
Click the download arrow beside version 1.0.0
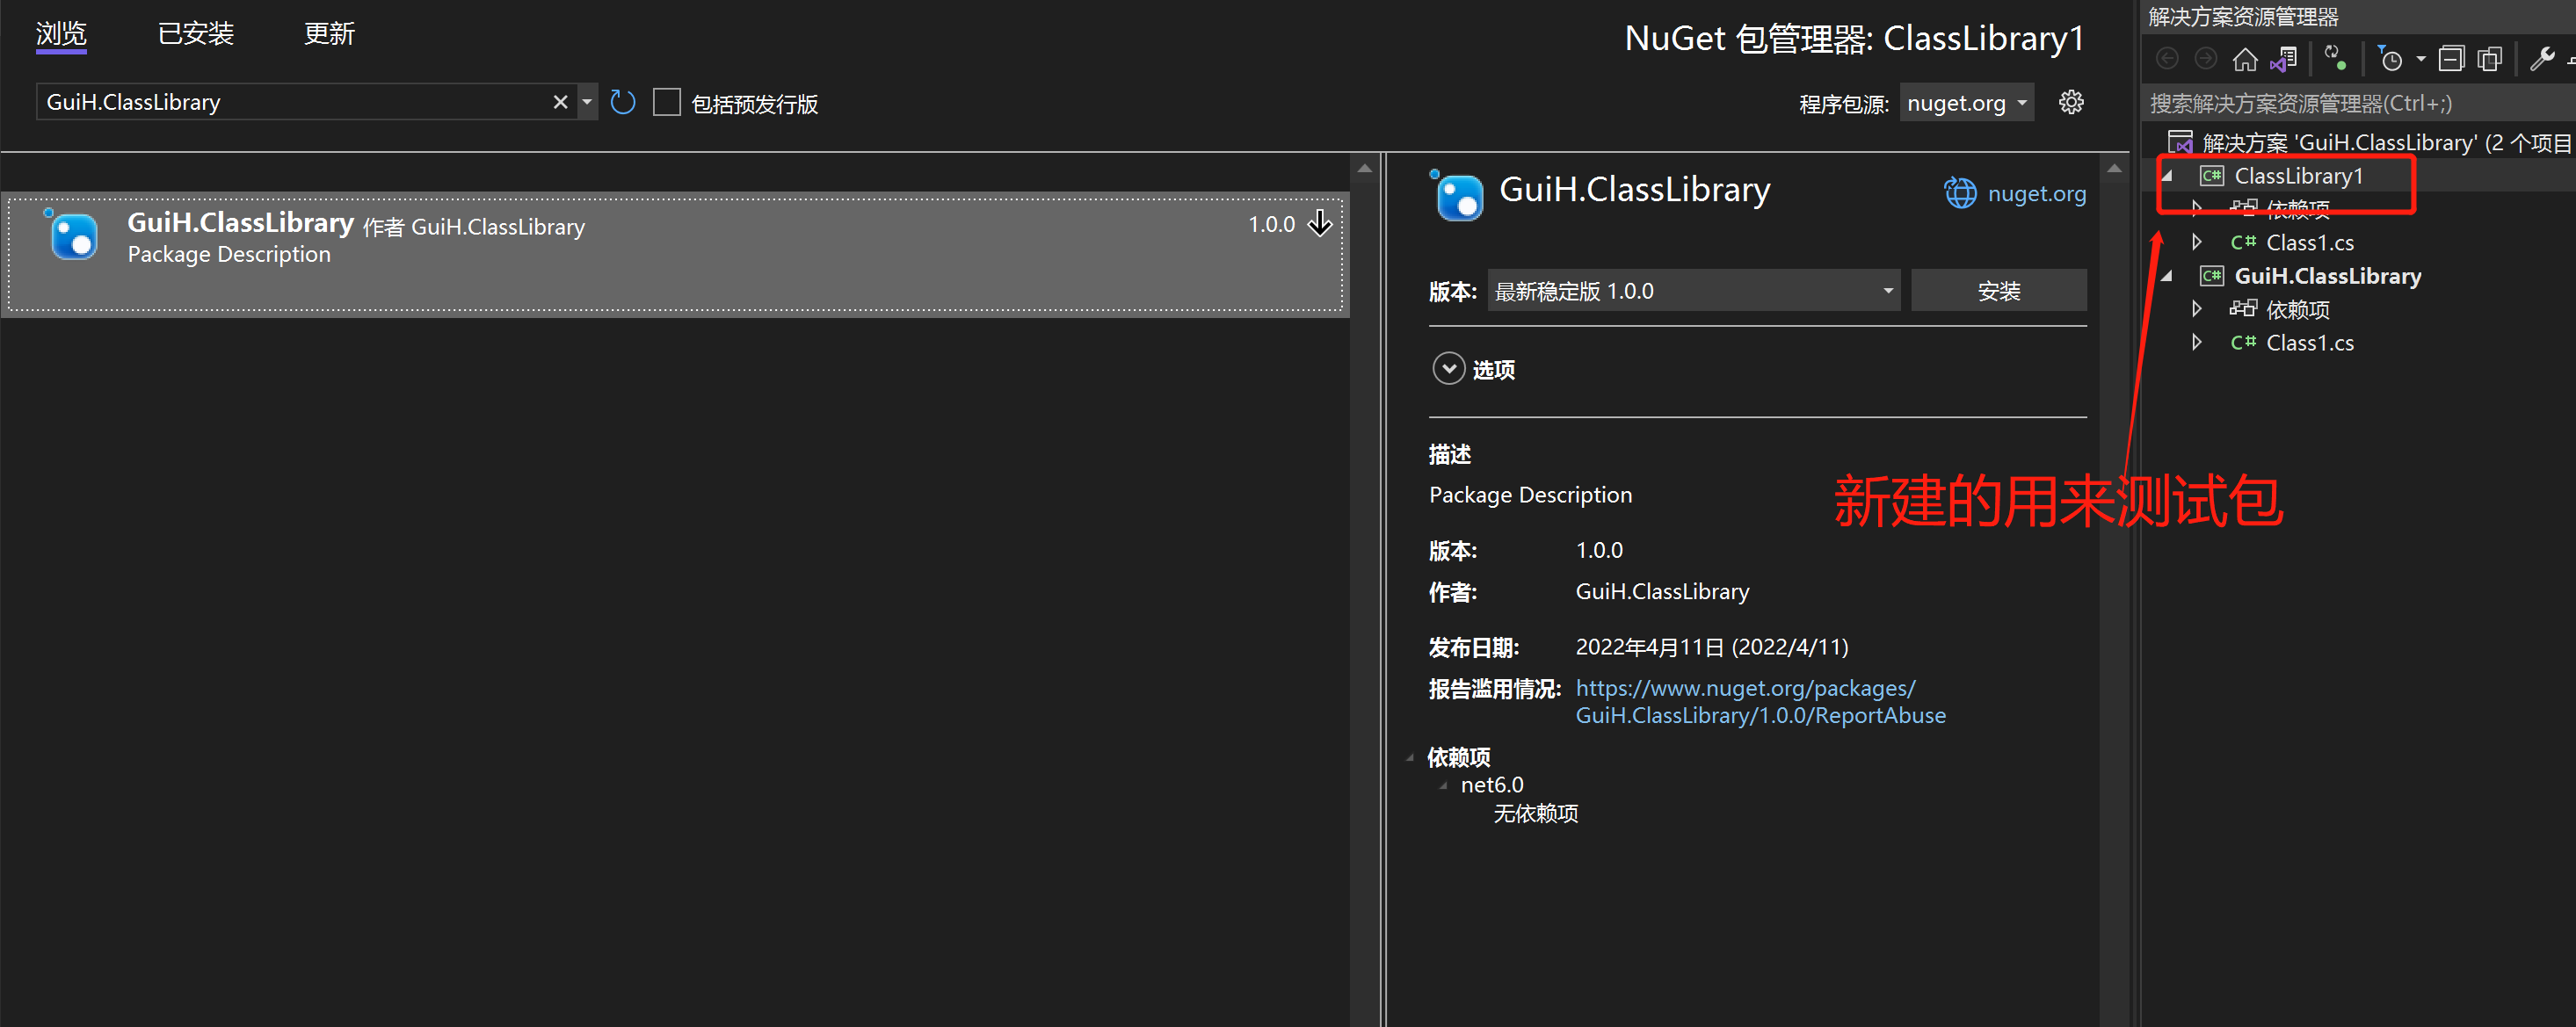[x=1320, y=223]
